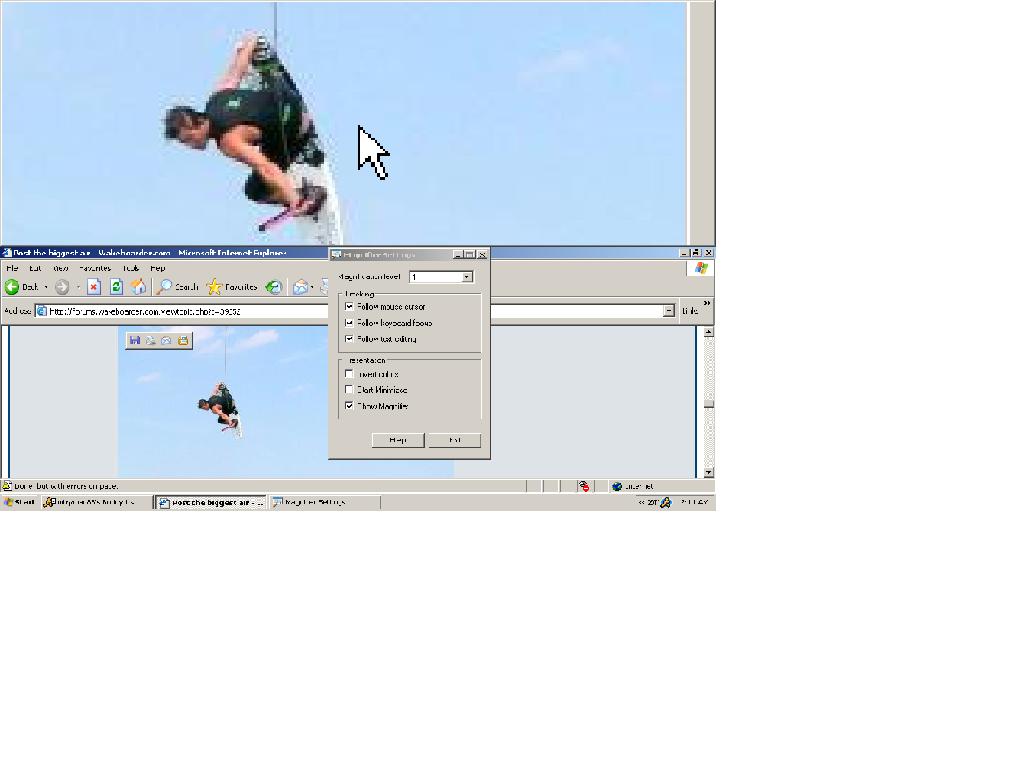Click the Back arrow icon in Internet Explorer
The height and width of the screenshot is (768, 1024).
(12, 287)
